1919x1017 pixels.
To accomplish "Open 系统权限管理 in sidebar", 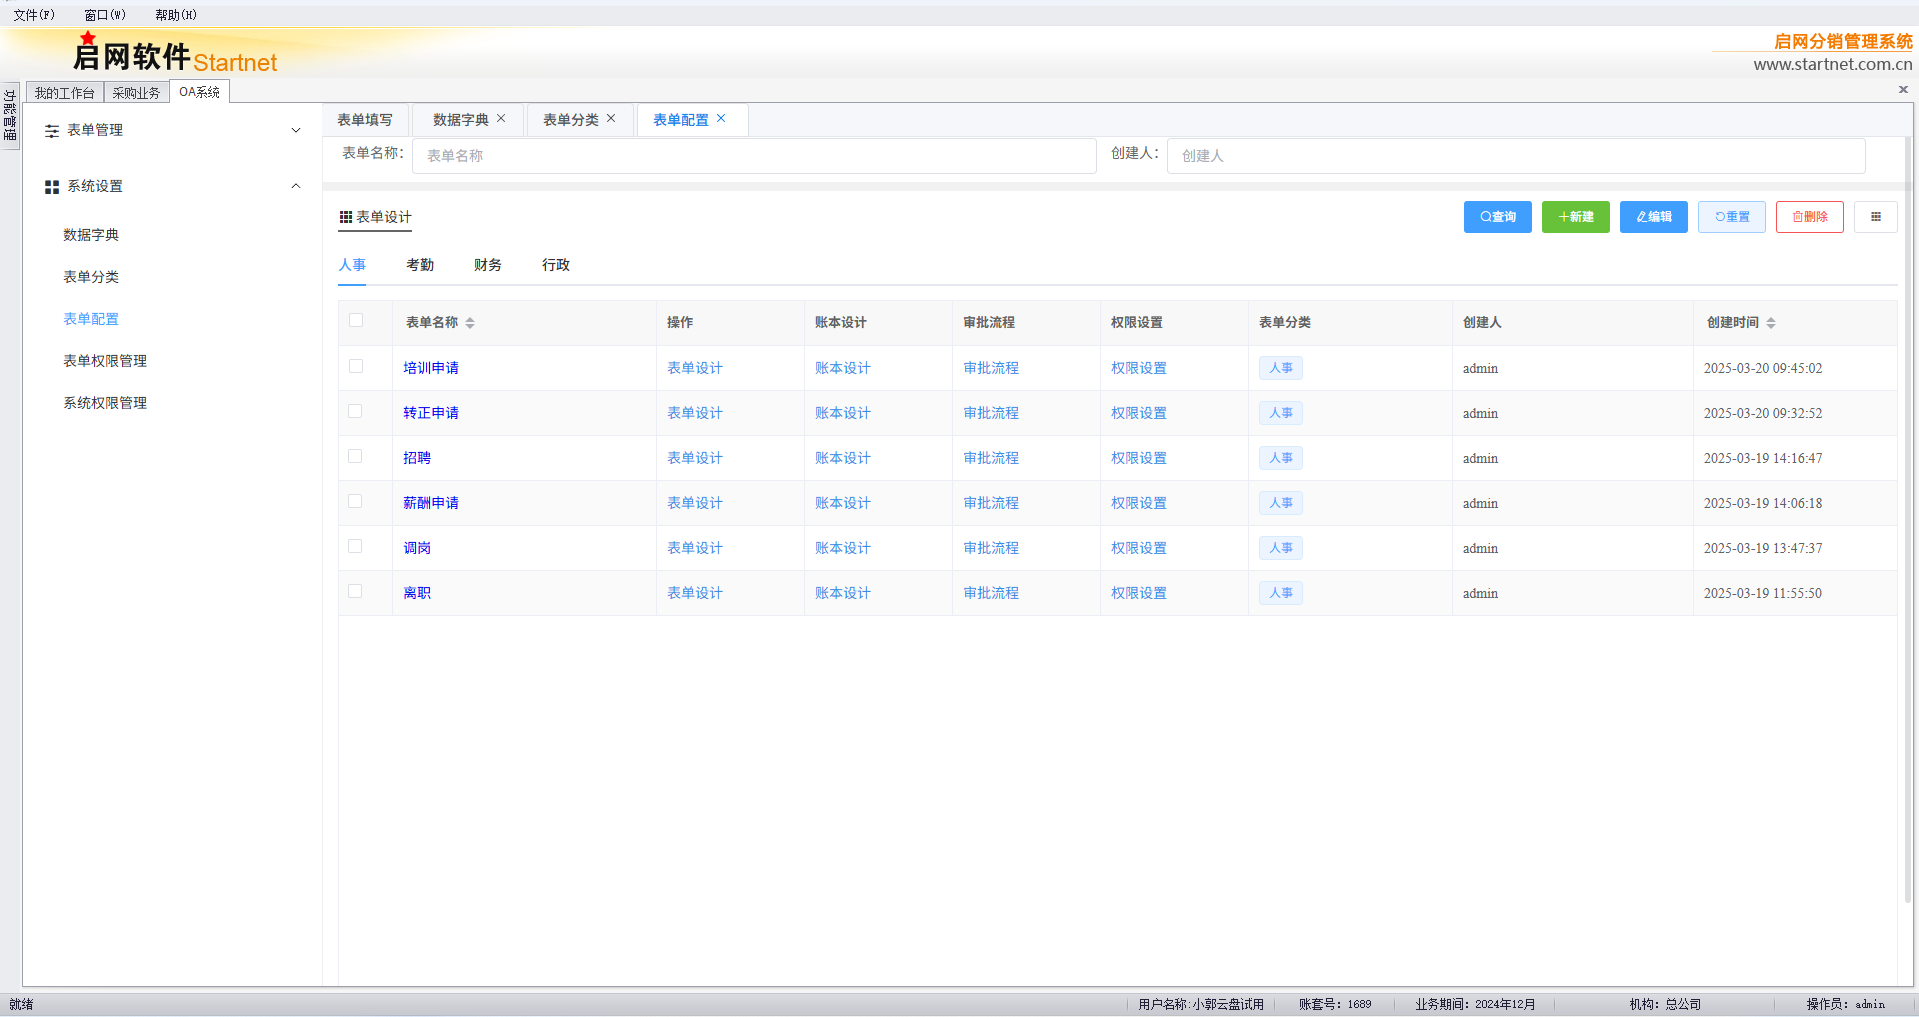I will [x=105, y=403].
